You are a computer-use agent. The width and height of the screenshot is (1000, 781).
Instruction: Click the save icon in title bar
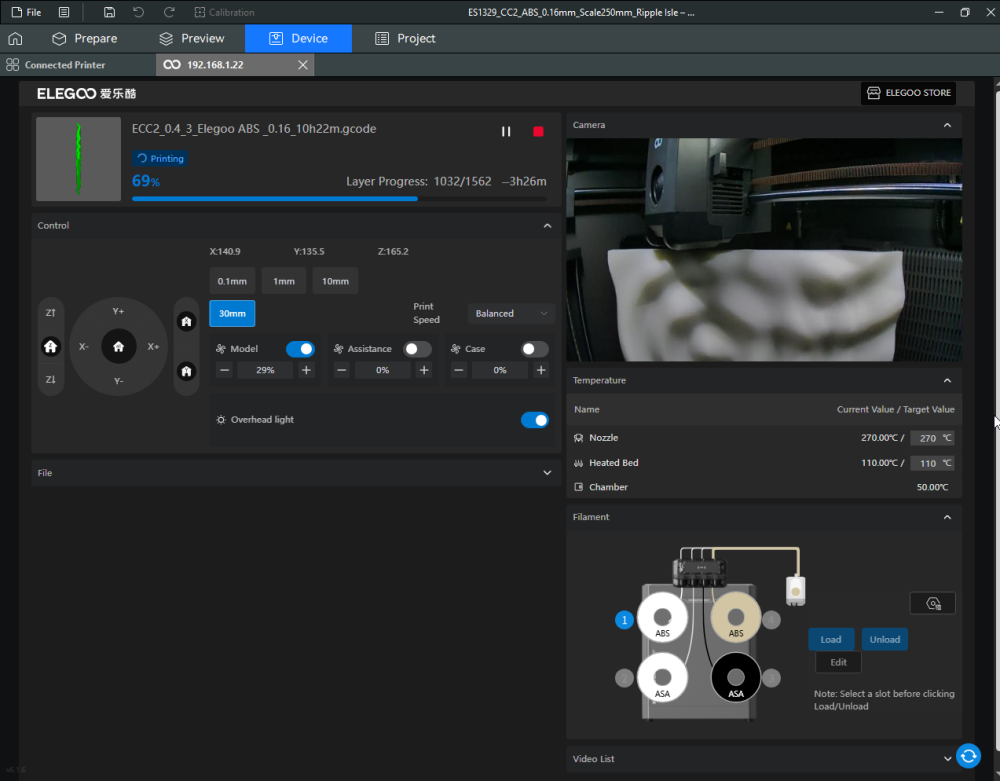point(109,12)
